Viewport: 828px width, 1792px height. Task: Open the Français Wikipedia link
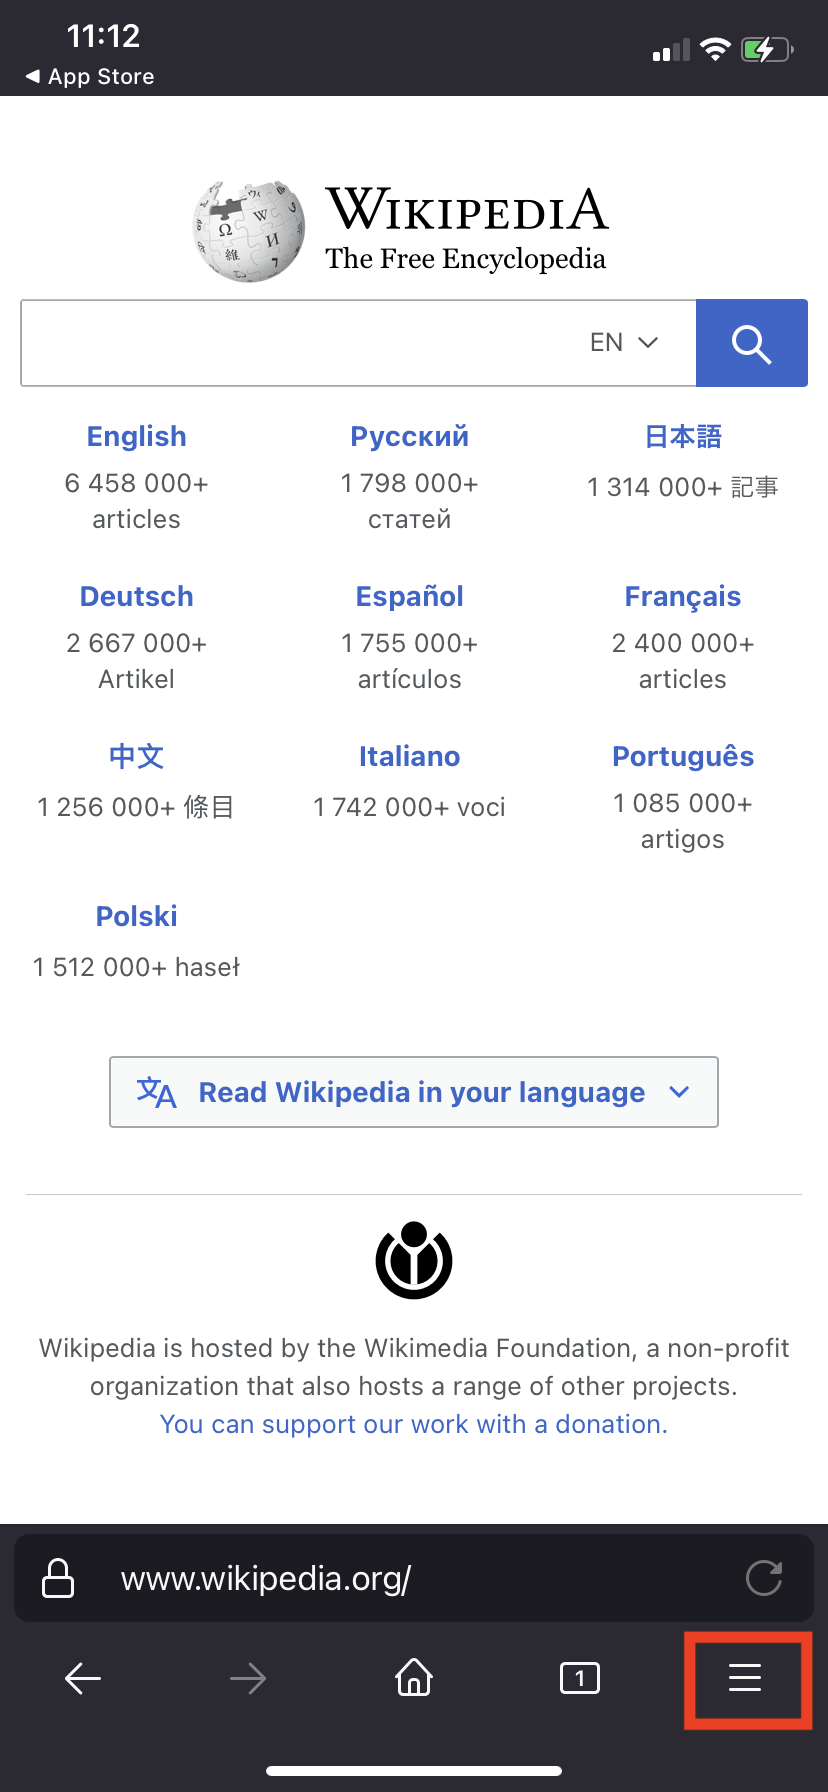(x=683, y=597)
